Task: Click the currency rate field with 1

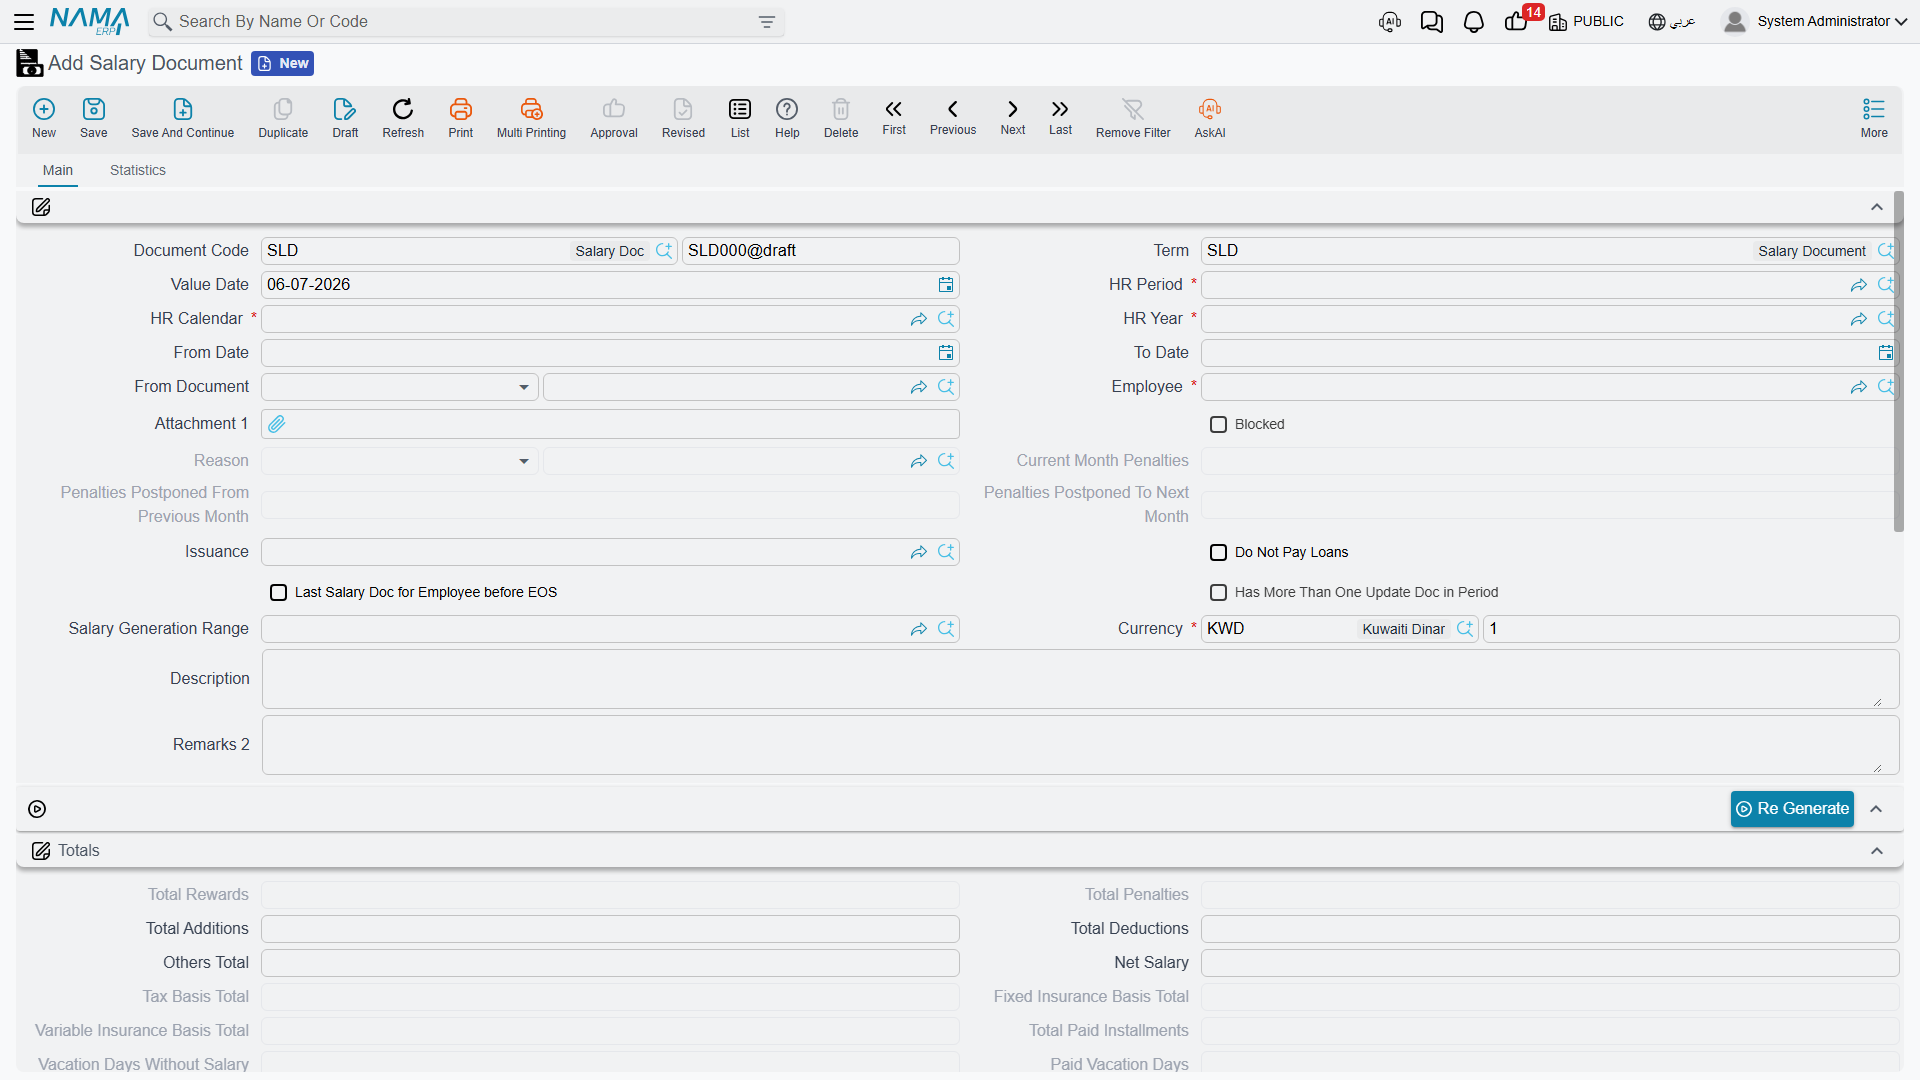Action: point(1691,629)
